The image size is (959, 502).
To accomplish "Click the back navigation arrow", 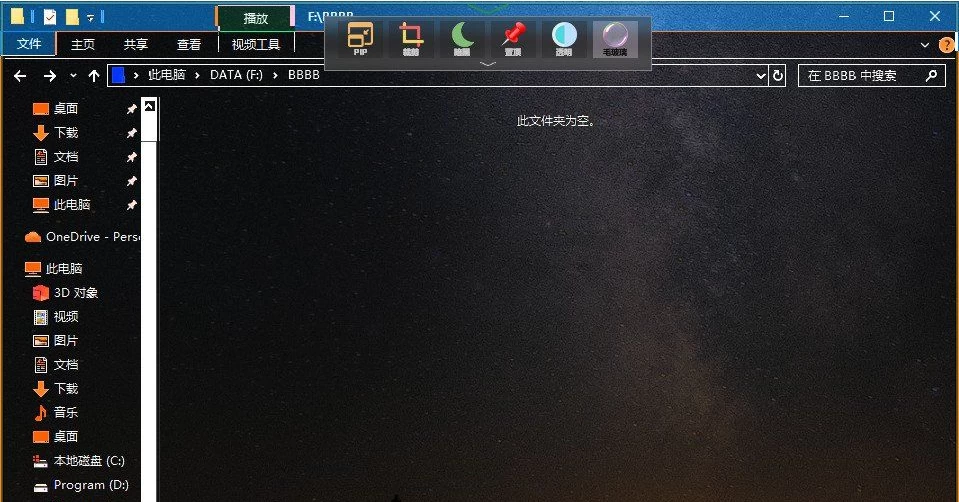I will pyautogui.click(x=20, y=76).
